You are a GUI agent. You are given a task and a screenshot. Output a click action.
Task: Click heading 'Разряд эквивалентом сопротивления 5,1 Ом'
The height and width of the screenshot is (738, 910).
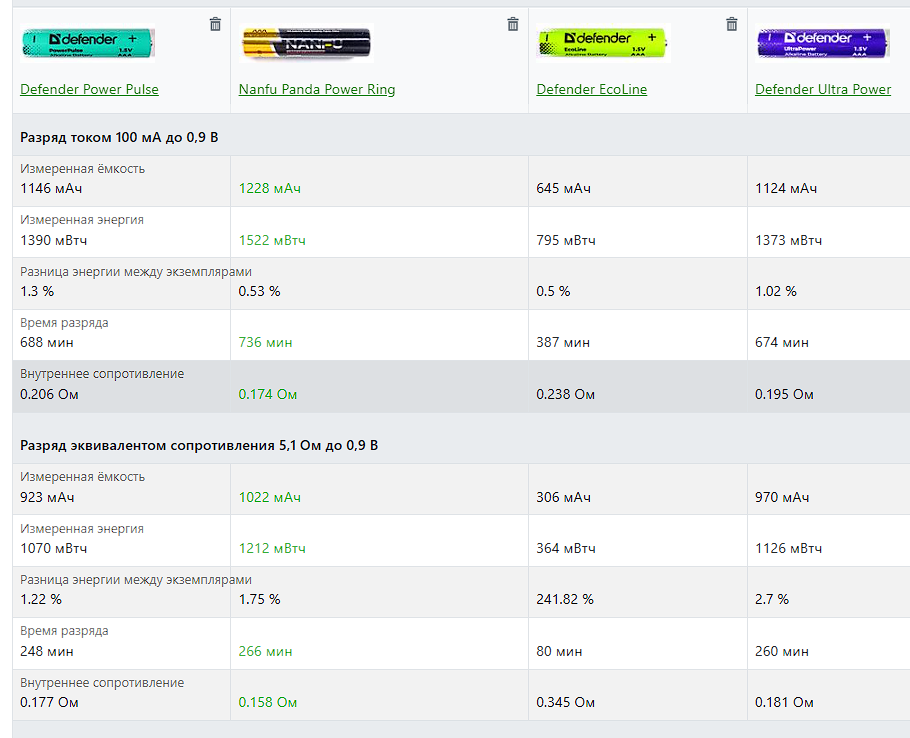click(x=199, y=446)
